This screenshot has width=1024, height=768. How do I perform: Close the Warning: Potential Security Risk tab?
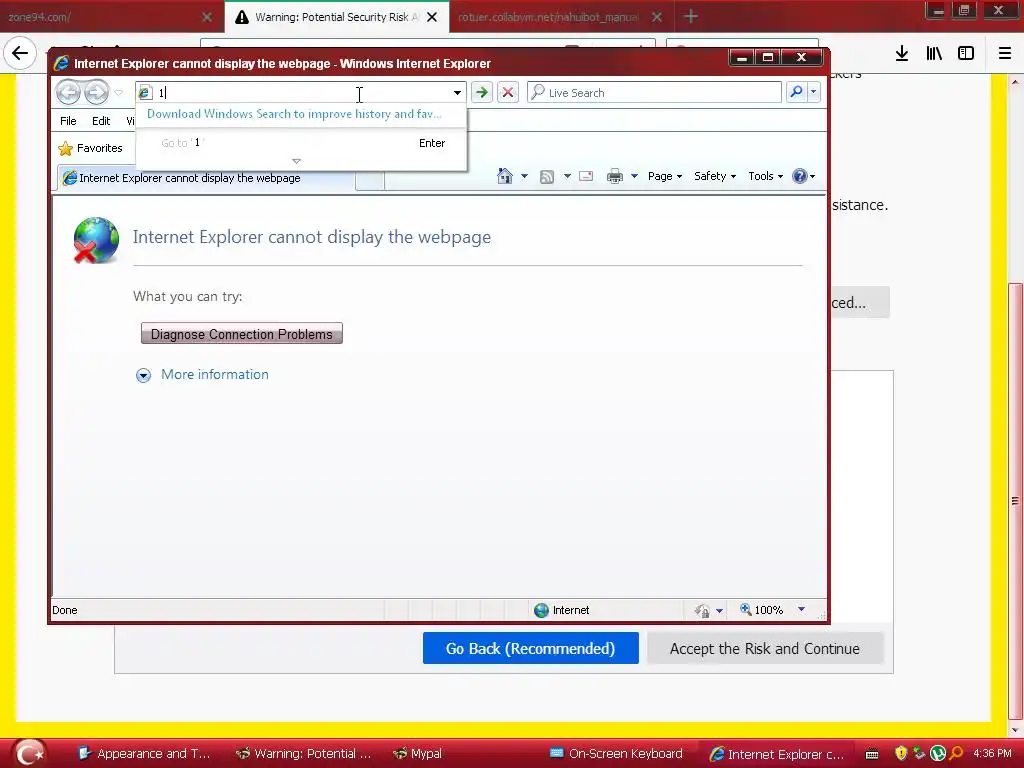[432, 17]
